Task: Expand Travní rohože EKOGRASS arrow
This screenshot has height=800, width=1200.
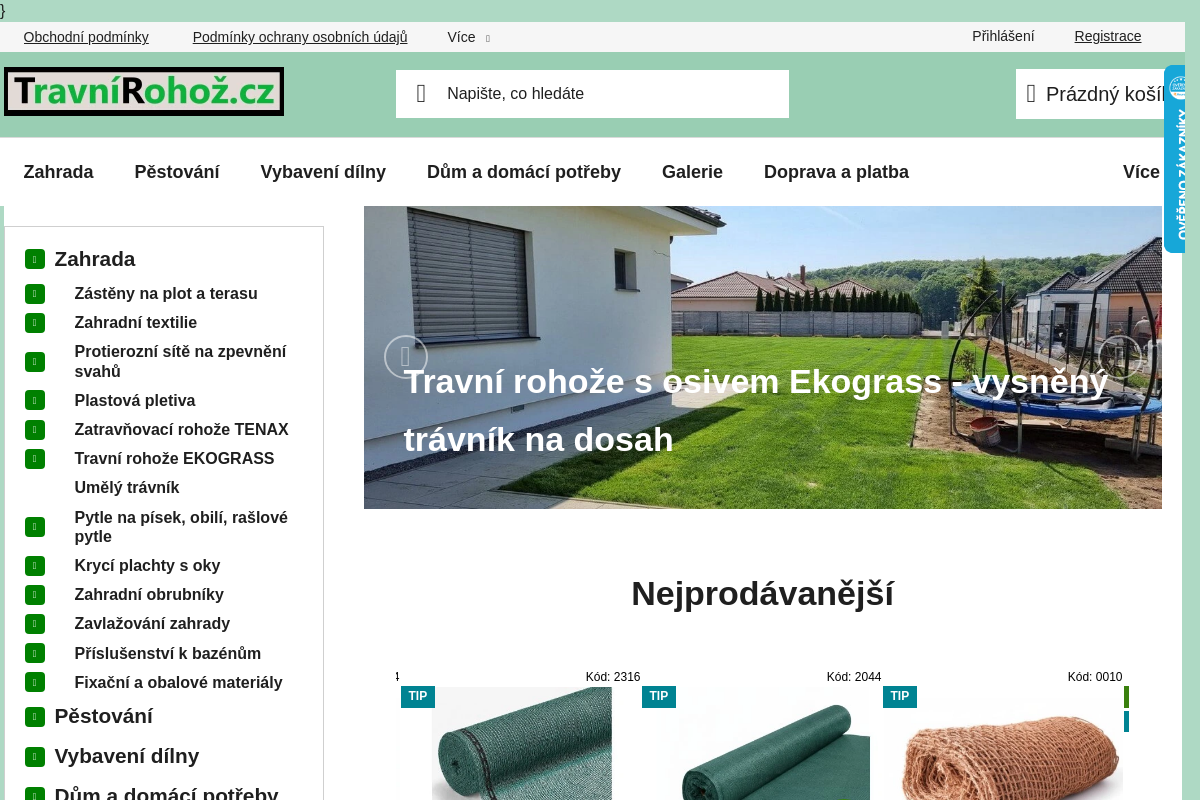Action: coord(35,459)
